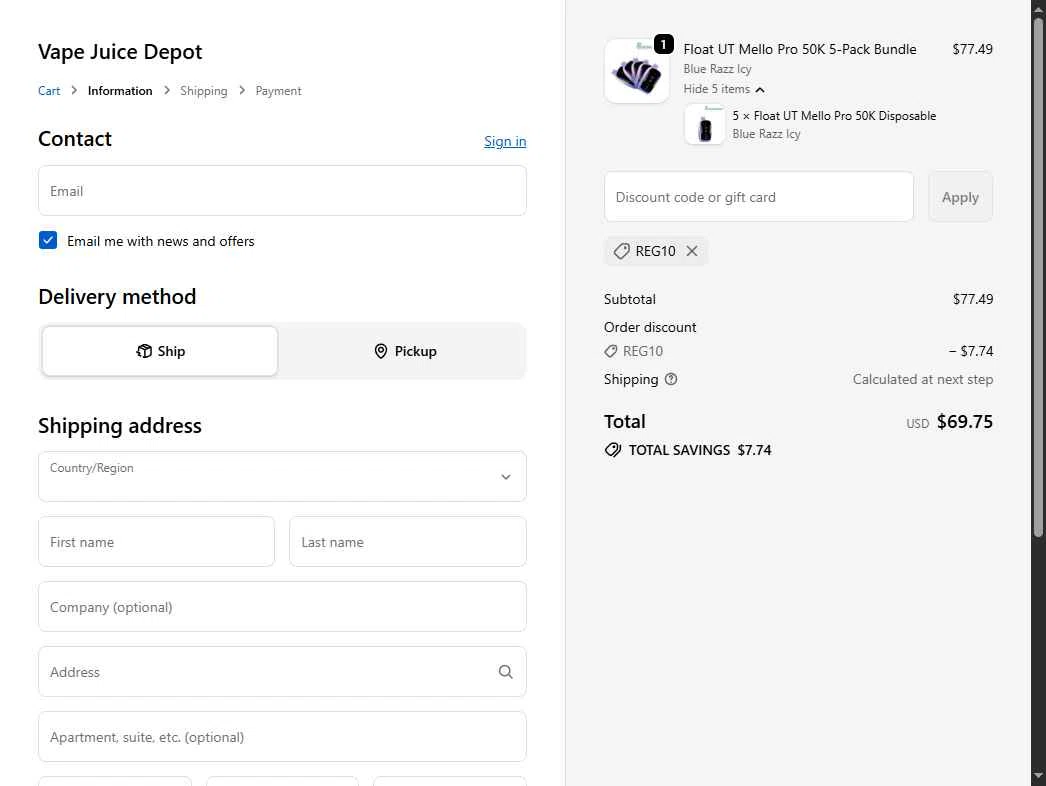Click the page vertical scrollbar

coord(1038,277)
